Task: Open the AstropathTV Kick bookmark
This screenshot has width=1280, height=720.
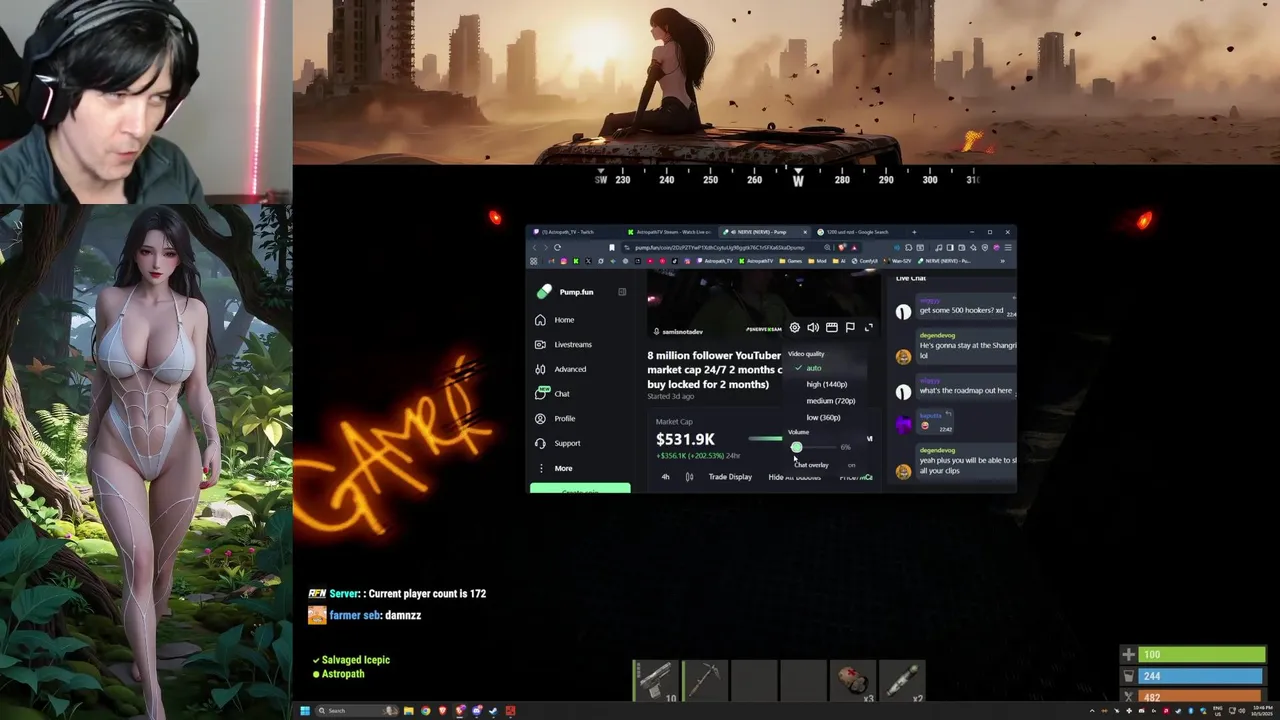Action: 756,261
